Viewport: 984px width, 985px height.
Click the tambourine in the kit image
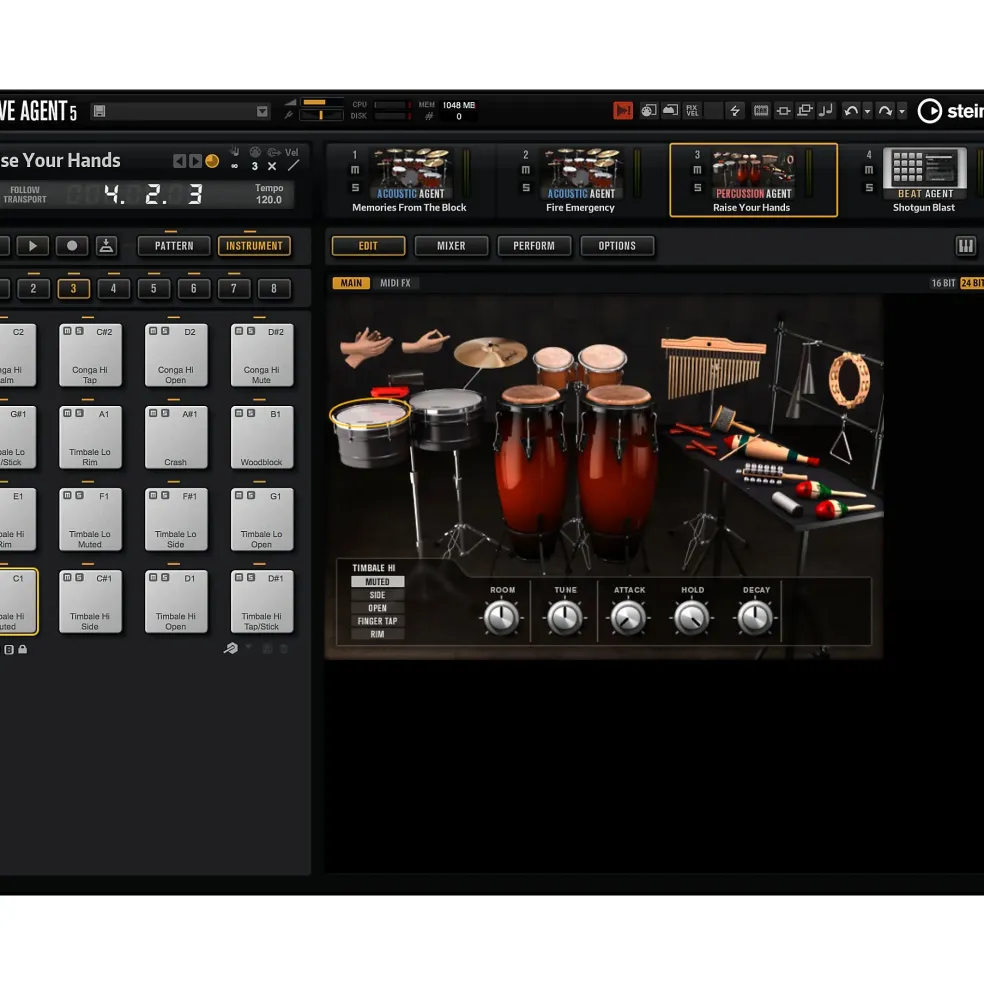point(850,379)
